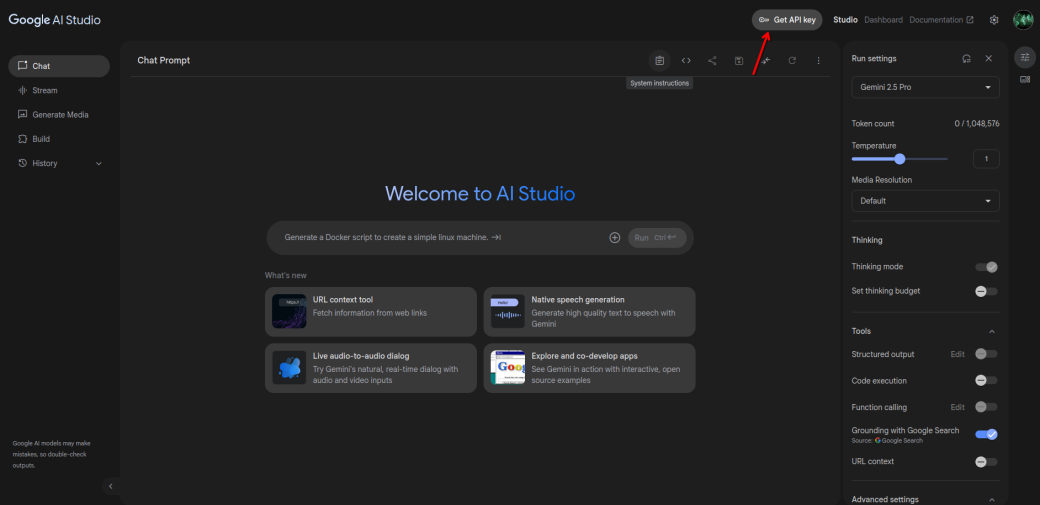Screen dimensions: 1040x505
Task: Open the account profile avatar
Action: click(1023, 20)
